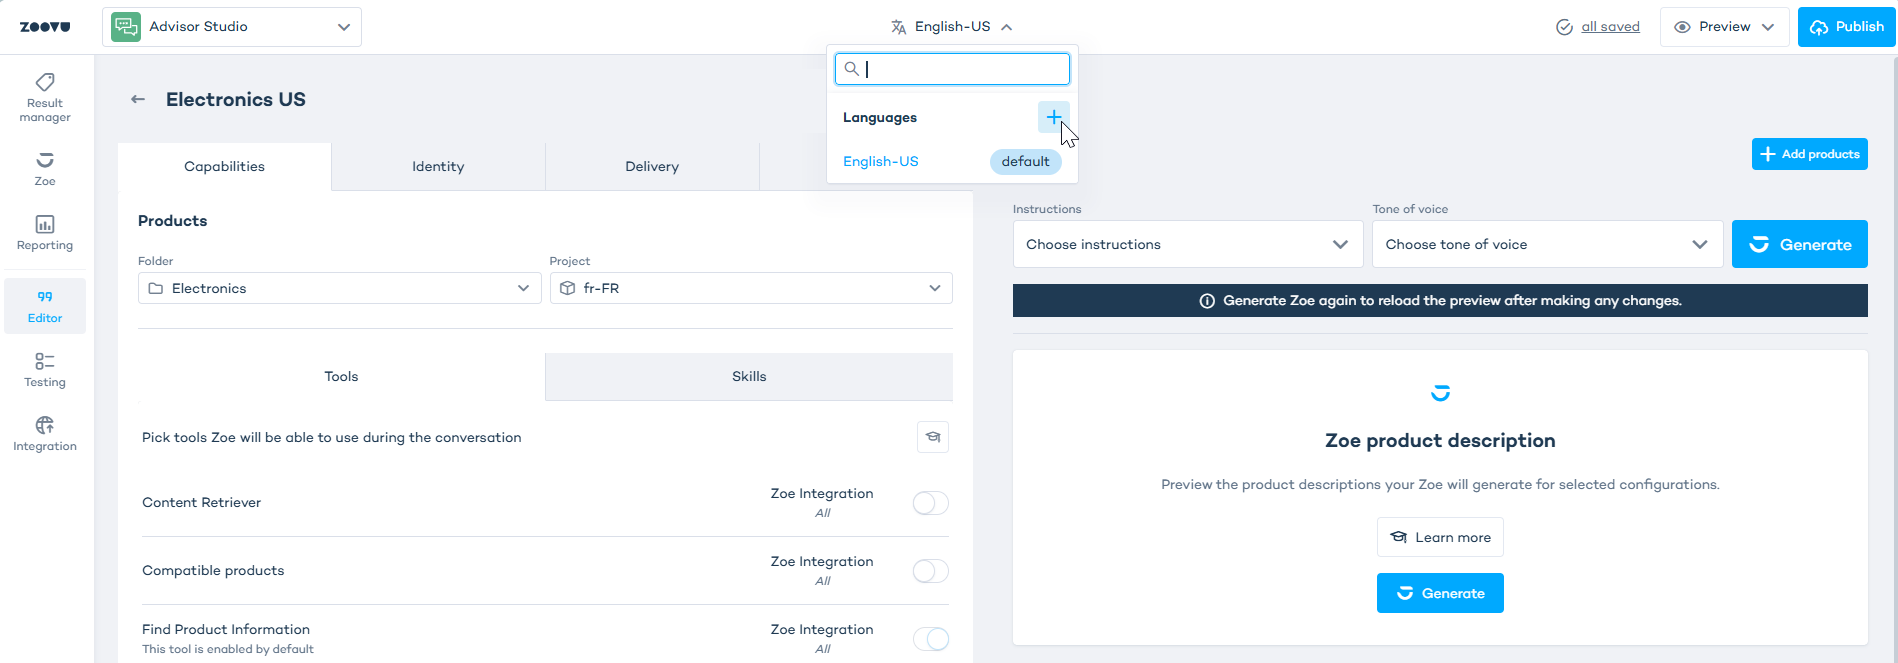Click the Add products button
1898x663 pixels.
(x=1810, y=154)
